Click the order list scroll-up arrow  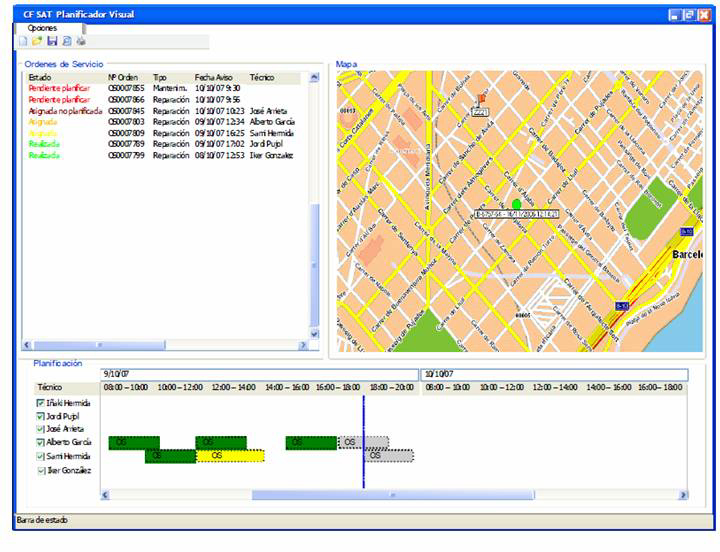pyautogui.click(x=314, y=77)
